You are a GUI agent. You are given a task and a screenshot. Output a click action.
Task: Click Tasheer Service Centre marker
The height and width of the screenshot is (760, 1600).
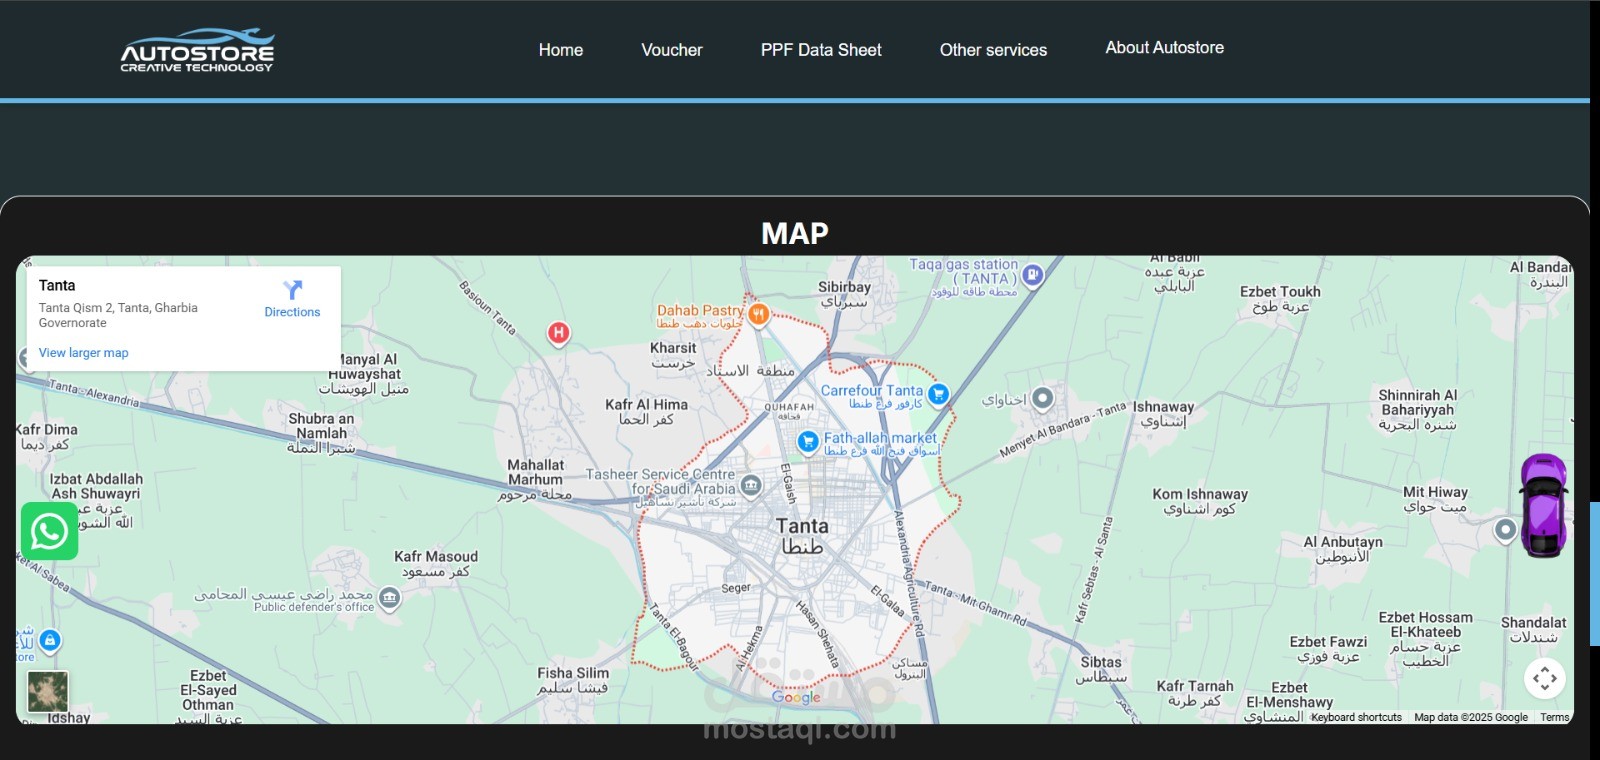pos(751,486)
